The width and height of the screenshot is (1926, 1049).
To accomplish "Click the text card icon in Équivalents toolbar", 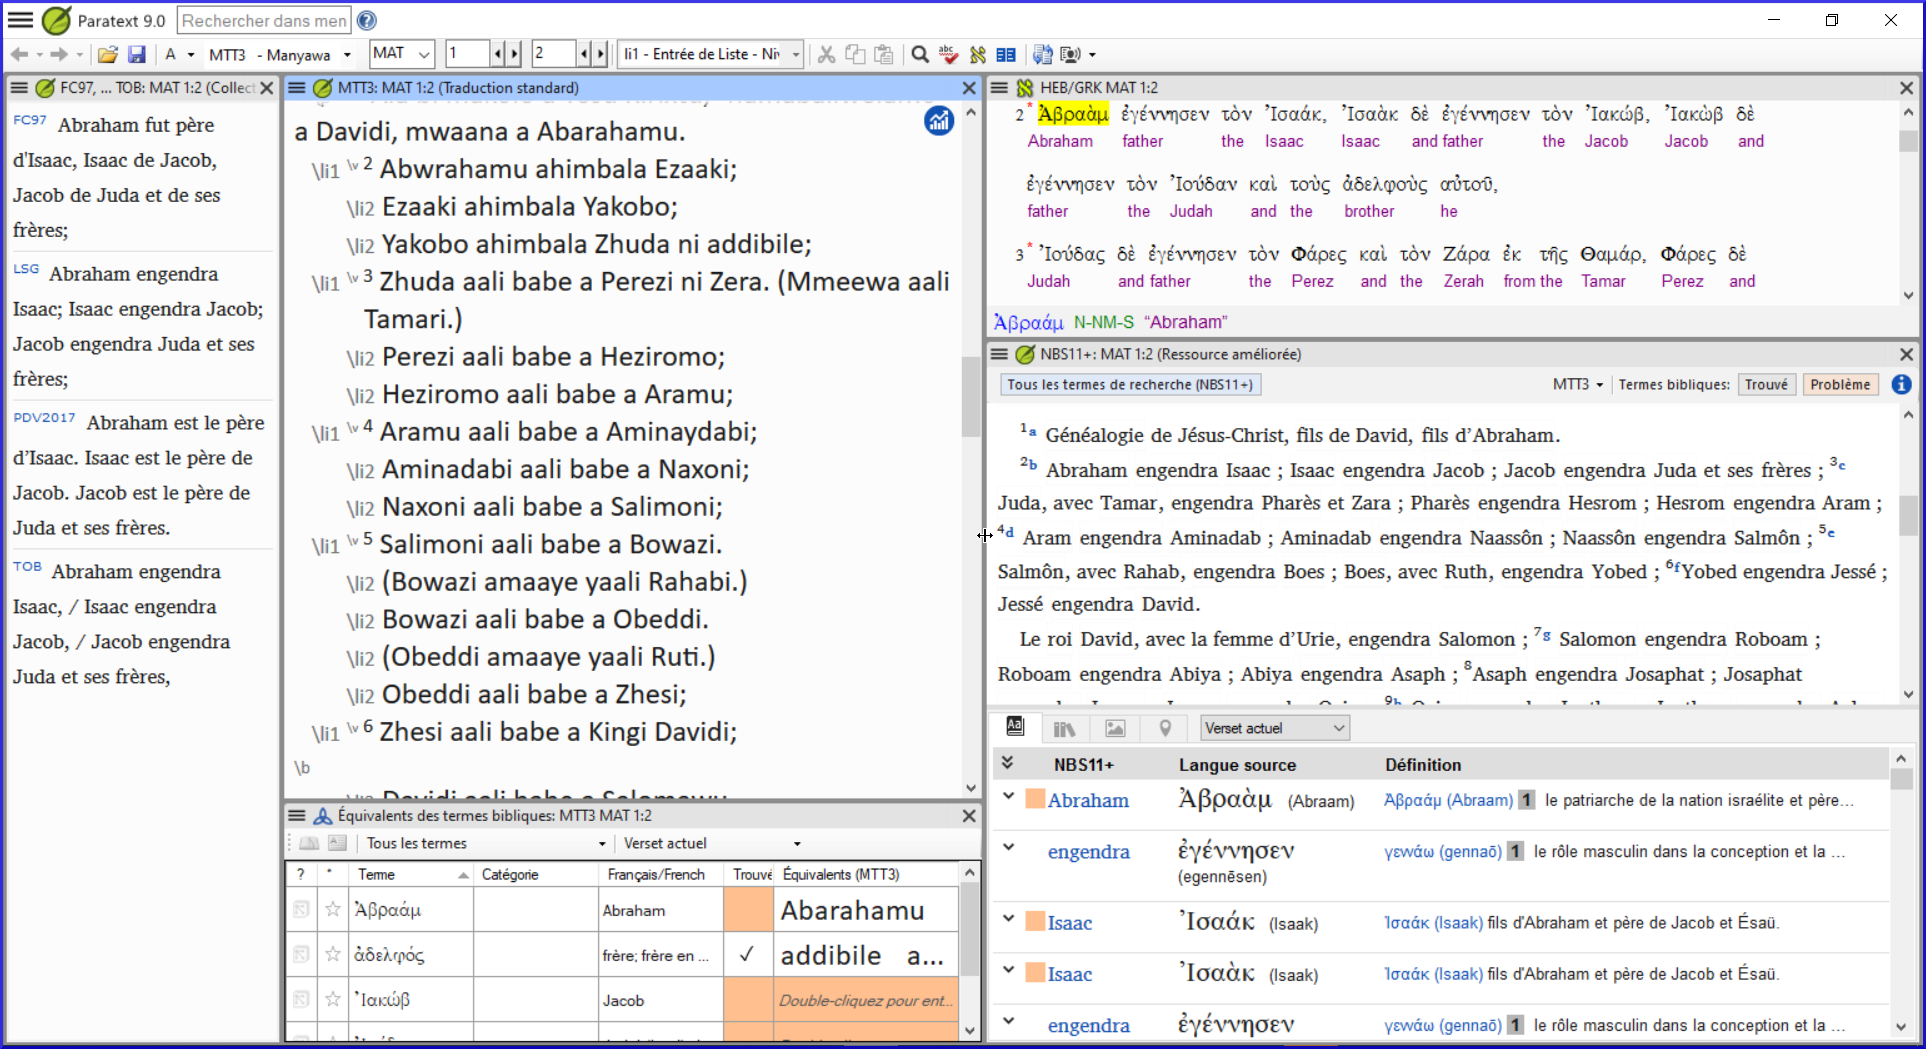I will (338, 844).
